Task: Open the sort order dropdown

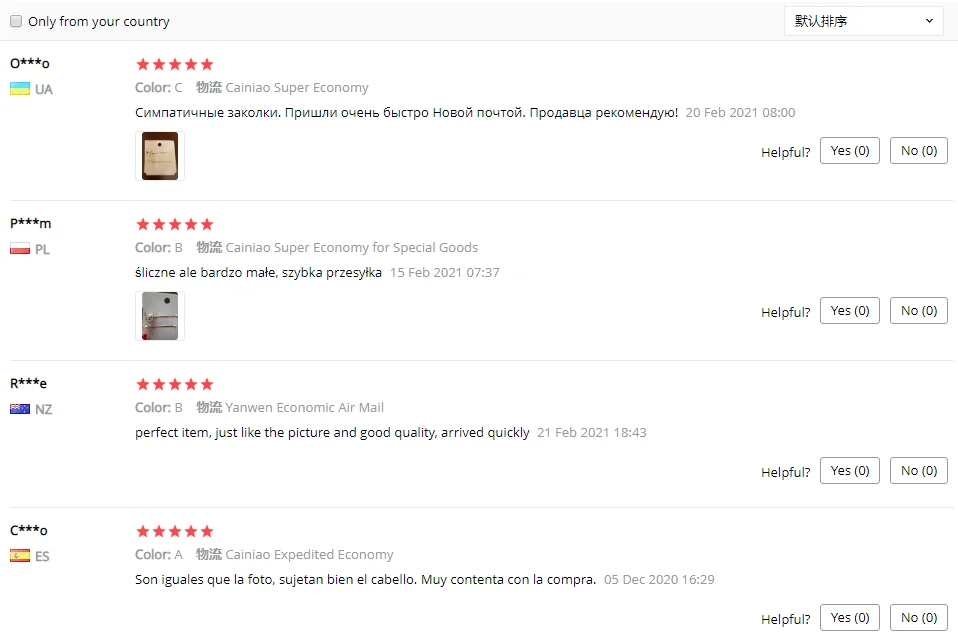Action: (x=863, y=21)
